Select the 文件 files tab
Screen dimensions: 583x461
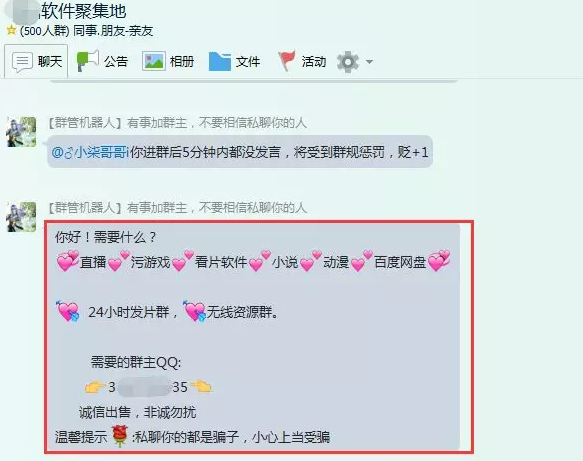click(234, 61)
